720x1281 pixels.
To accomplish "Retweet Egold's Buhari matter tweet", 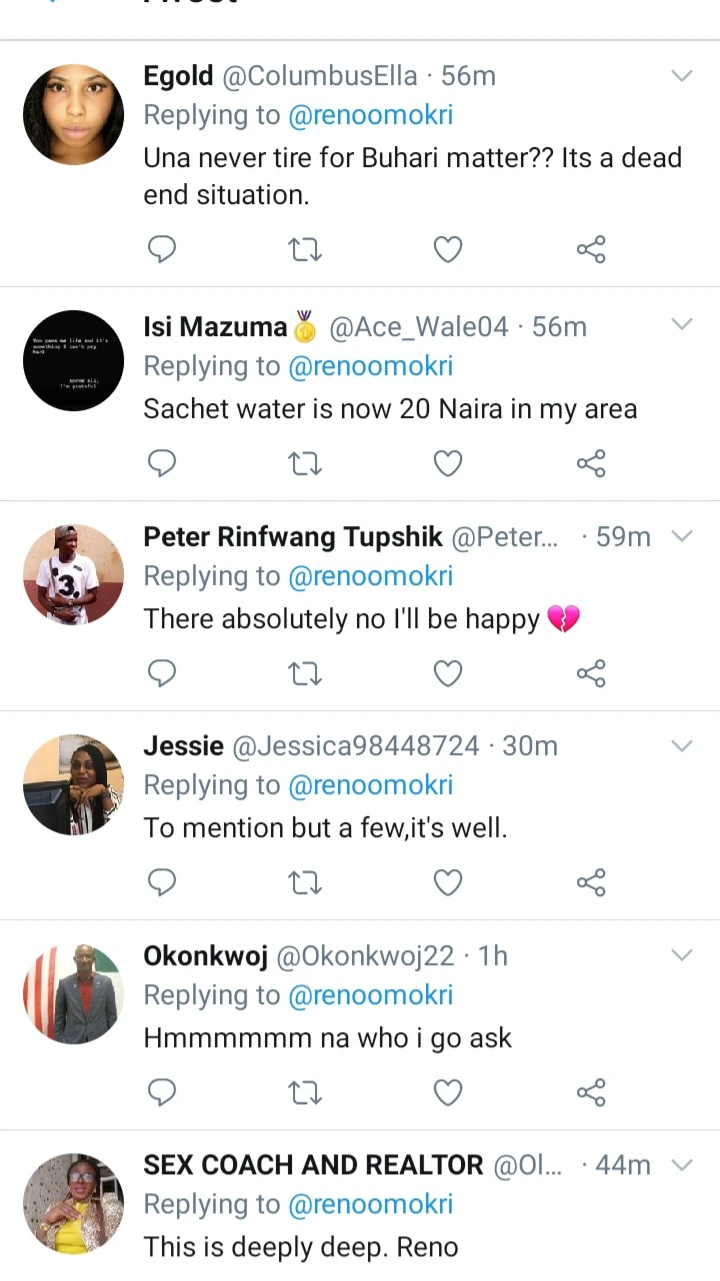I will 305,248.
